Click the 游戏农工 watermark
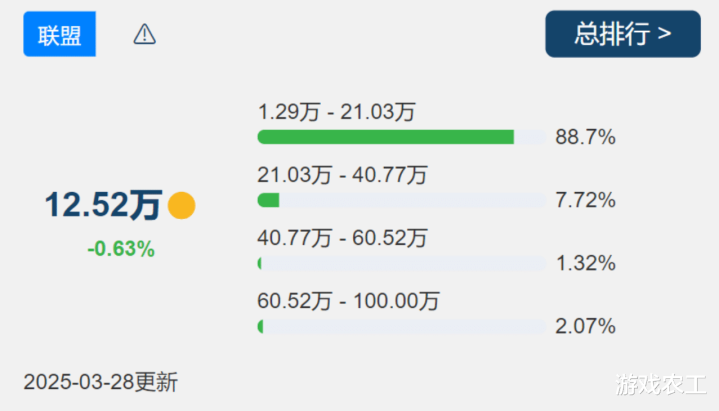The image size is (719, 411). 661,384
